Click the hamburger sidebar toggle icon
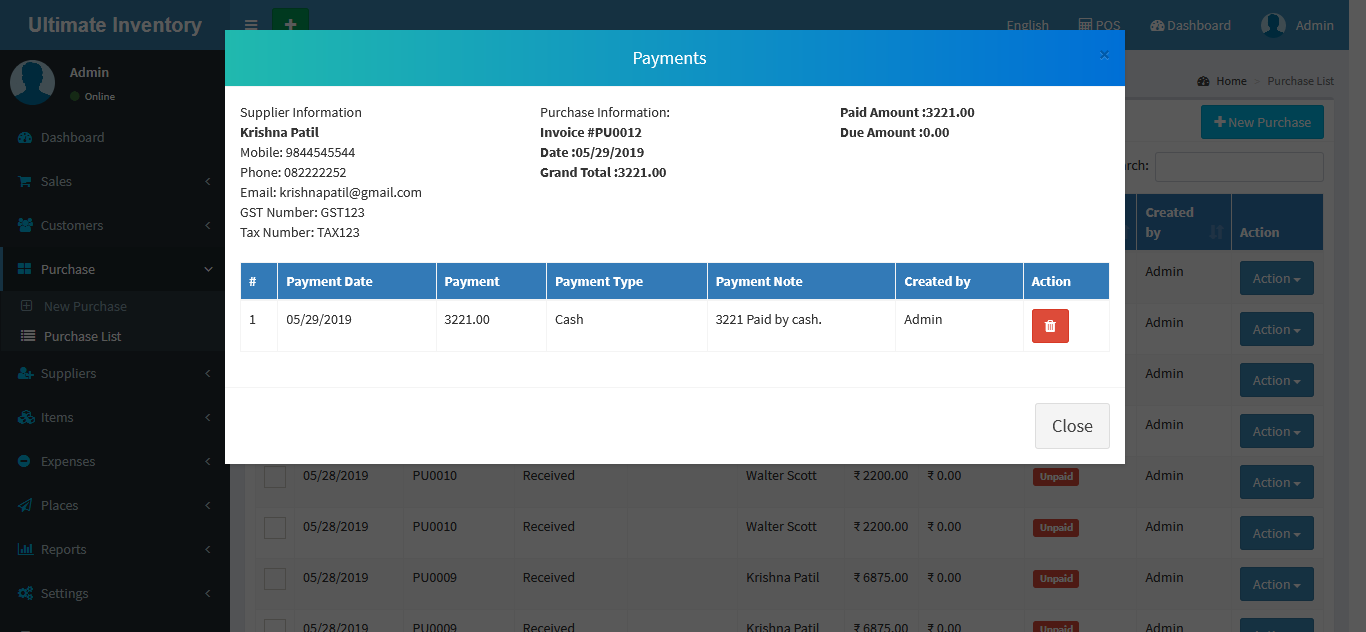 coord(251,25)
